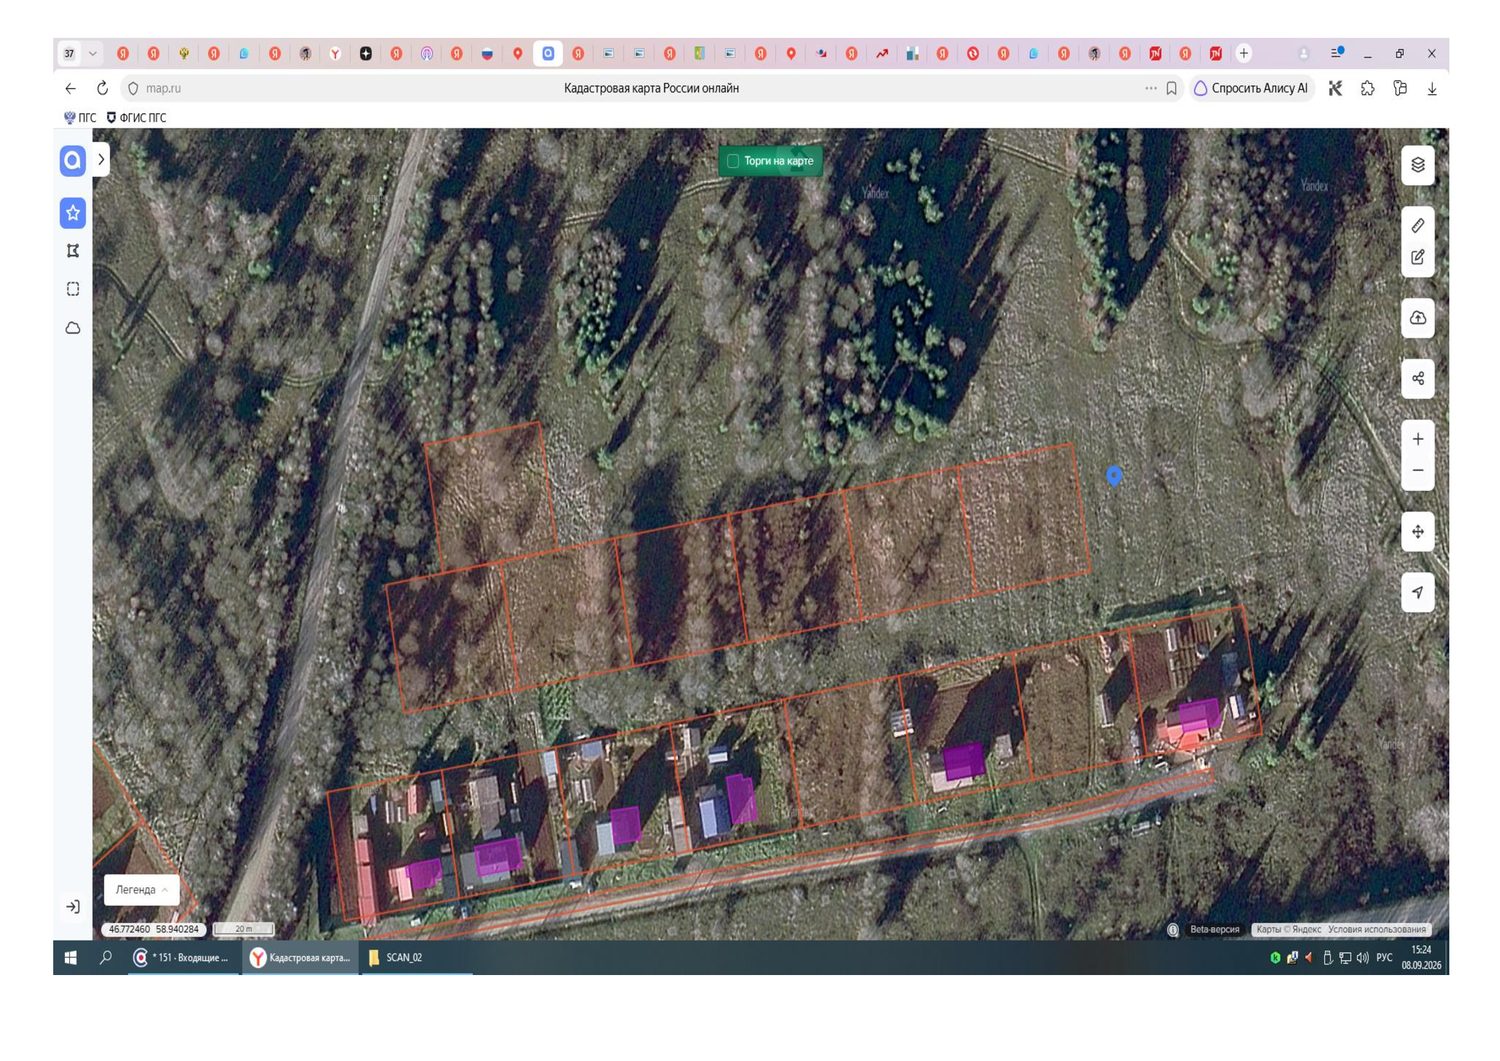Select the polygon drawing tool in sidebar
The image size is (1500, 1061).
tap(73, 251)
